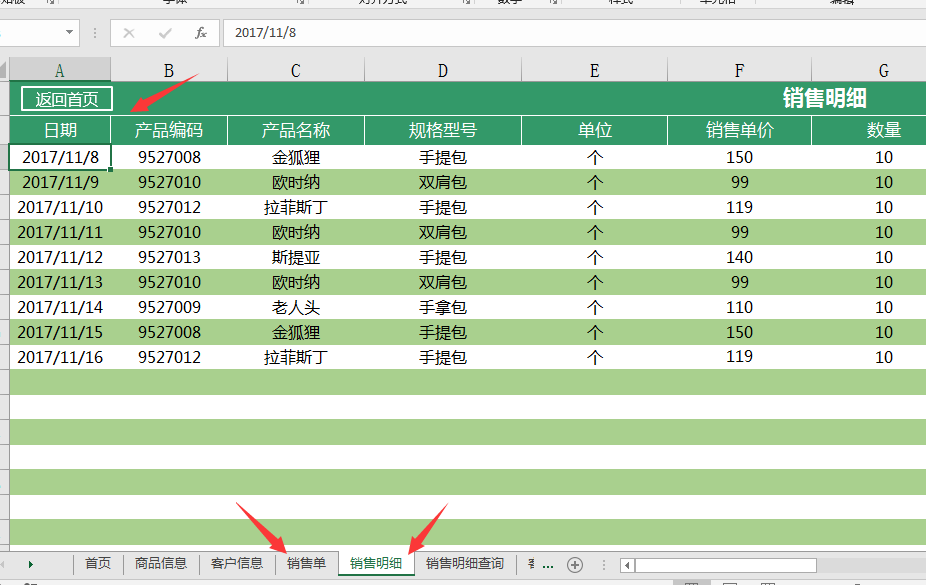Viewport: 926px width, 585px height.
Task: Select the 销售明细 sheet tab
Action: 376,564
